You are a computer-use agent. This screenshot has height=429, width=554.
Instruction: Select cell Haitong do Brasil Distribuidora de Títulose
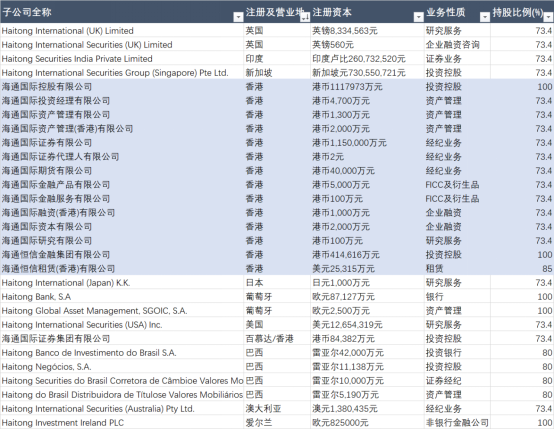[x=122, y=395]
